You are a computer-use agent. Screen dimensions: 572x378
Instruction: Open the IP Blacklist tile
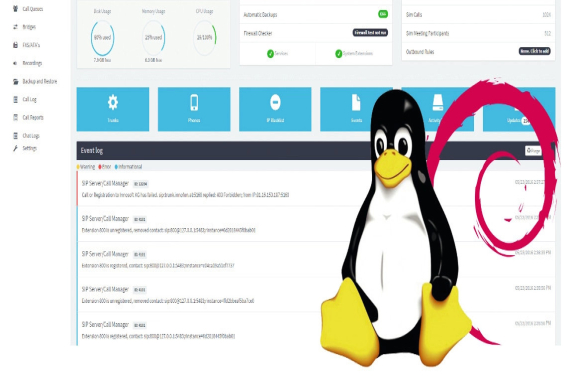275,109
